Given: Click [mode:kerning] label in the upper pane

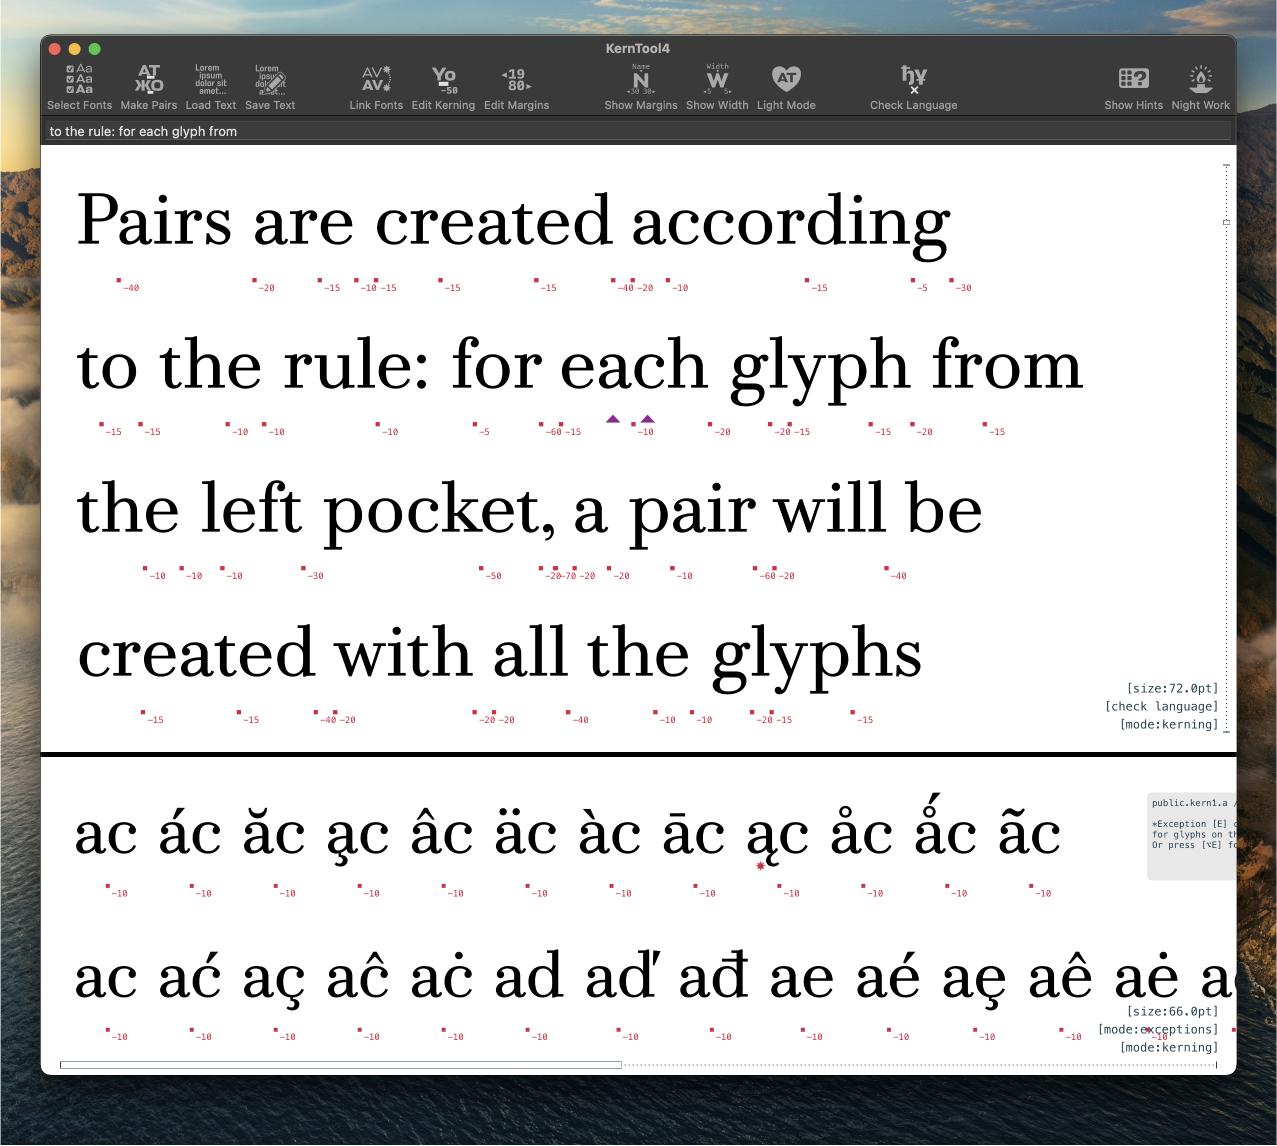Looking at the screenshot, I should [1169, 724].
